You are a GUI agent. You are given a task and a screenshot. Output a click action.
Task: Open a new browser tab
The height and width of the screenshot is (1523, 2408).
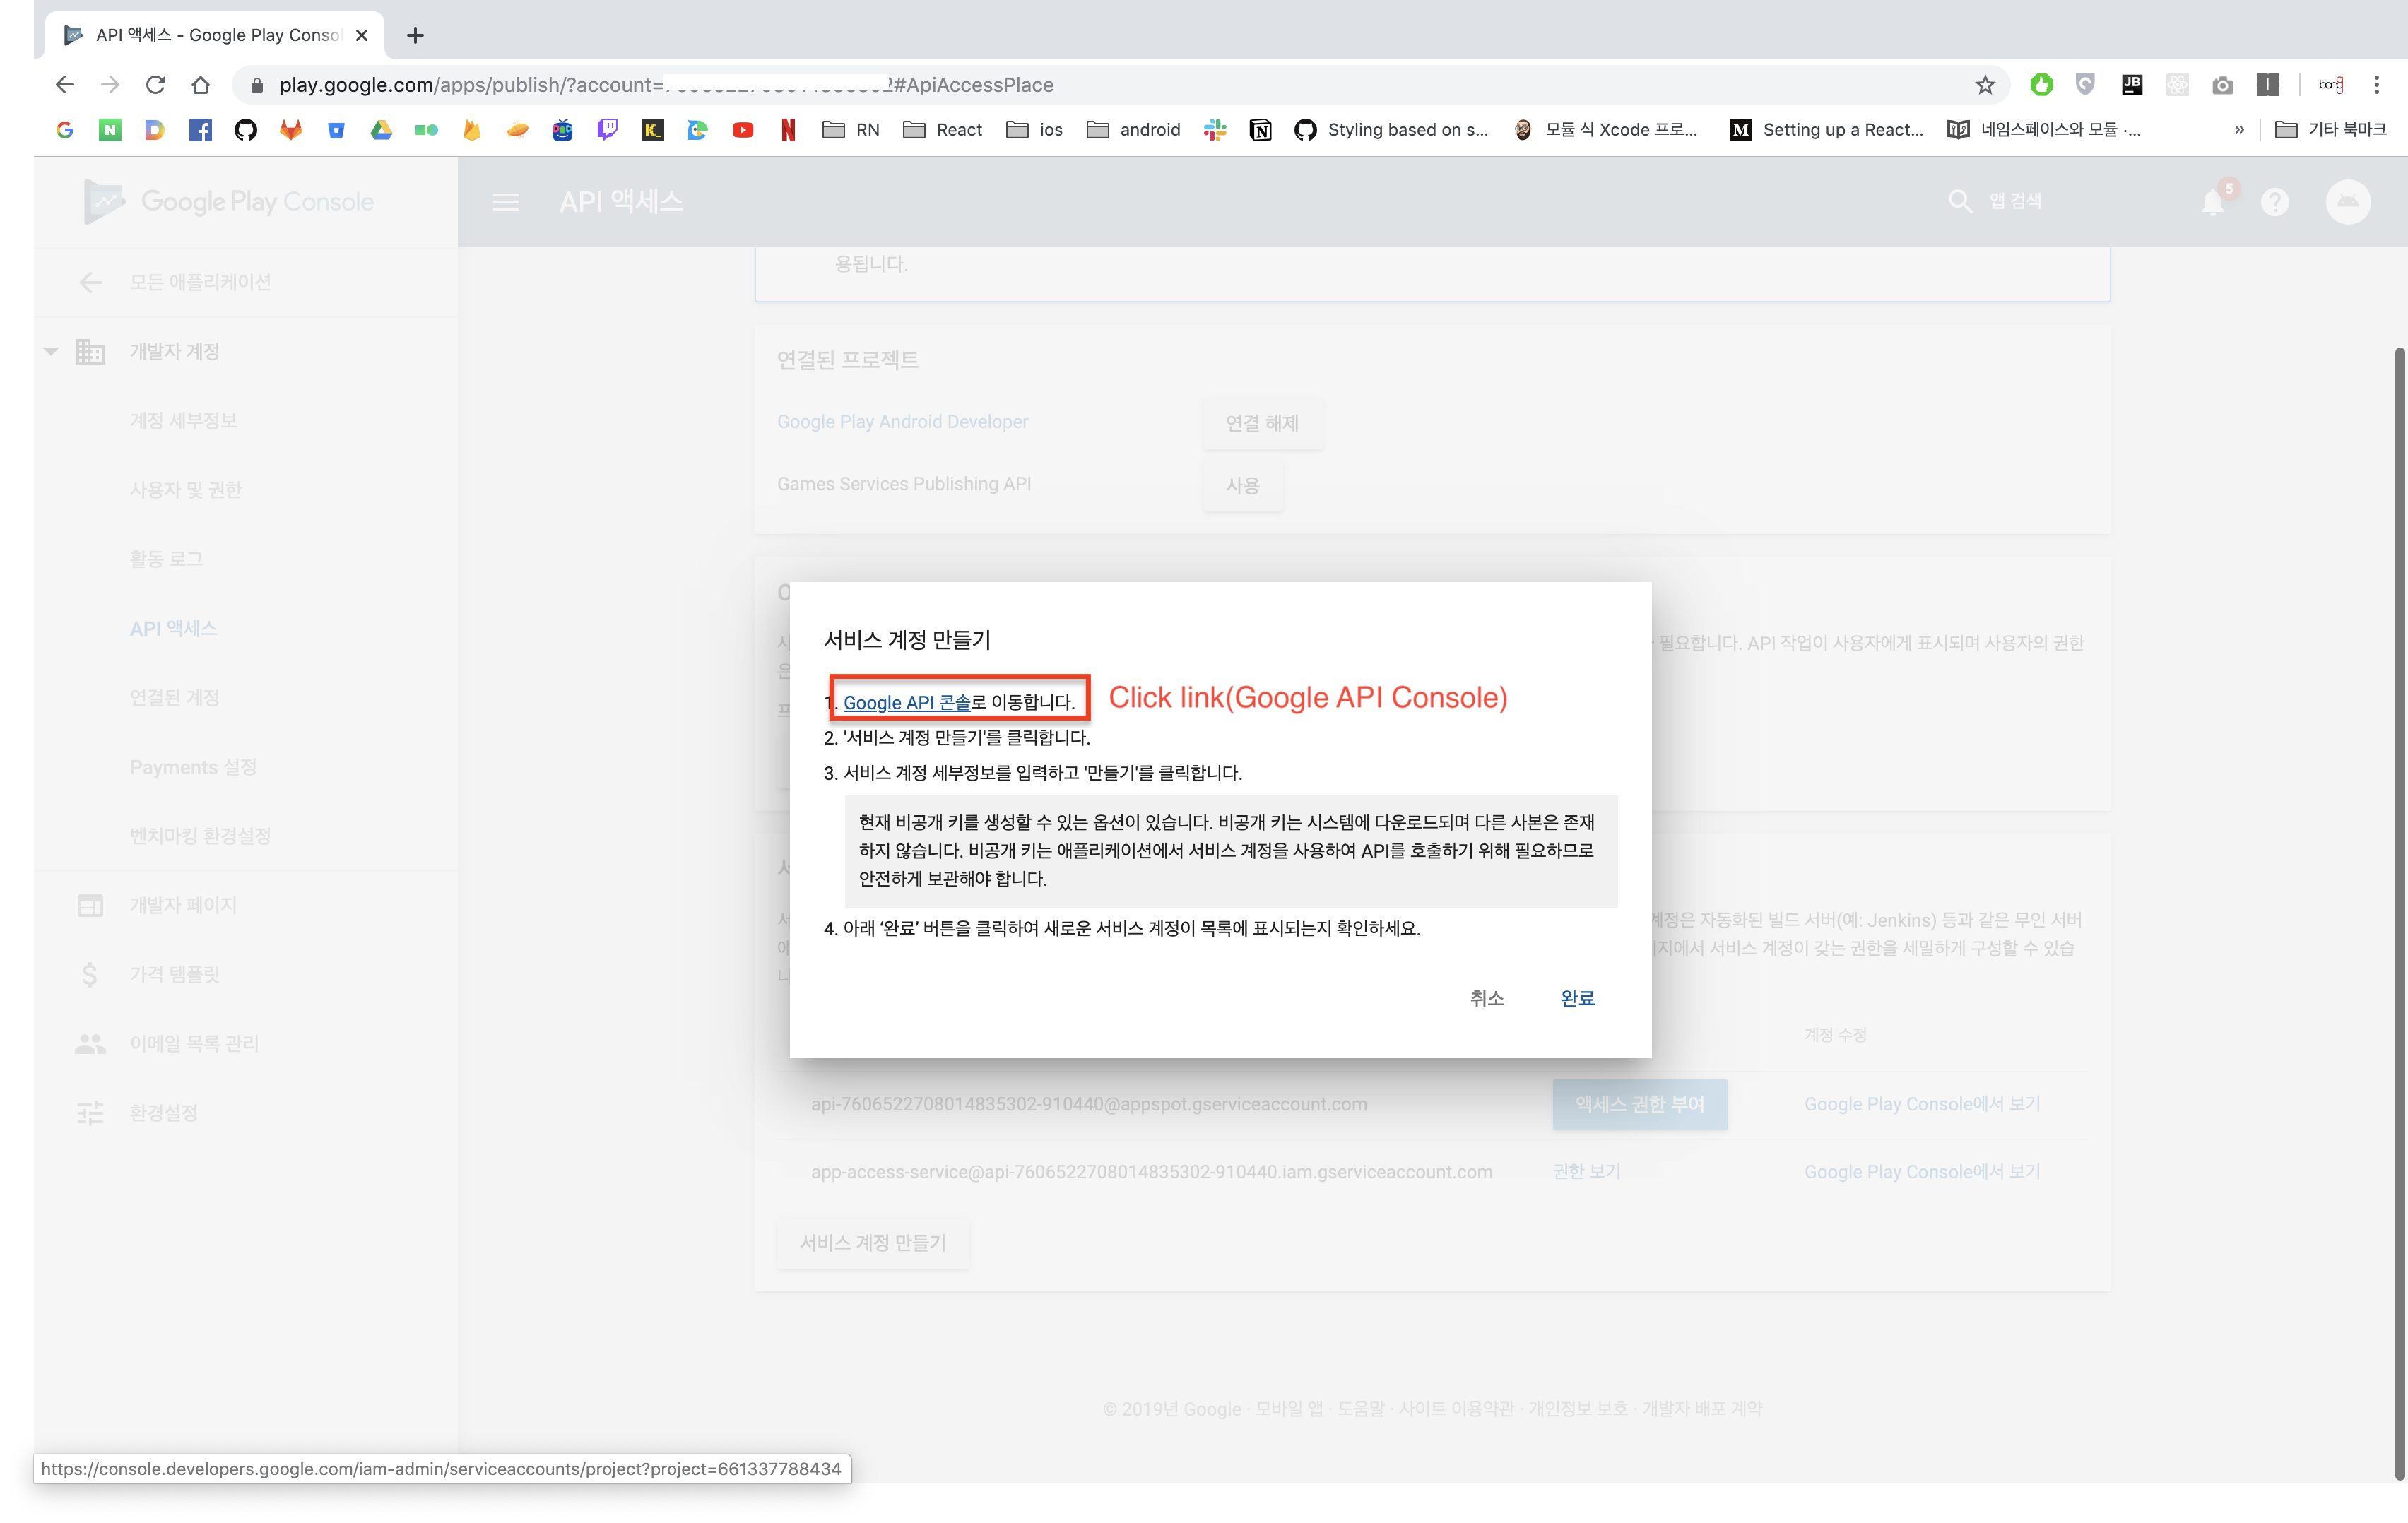point(416,36)
